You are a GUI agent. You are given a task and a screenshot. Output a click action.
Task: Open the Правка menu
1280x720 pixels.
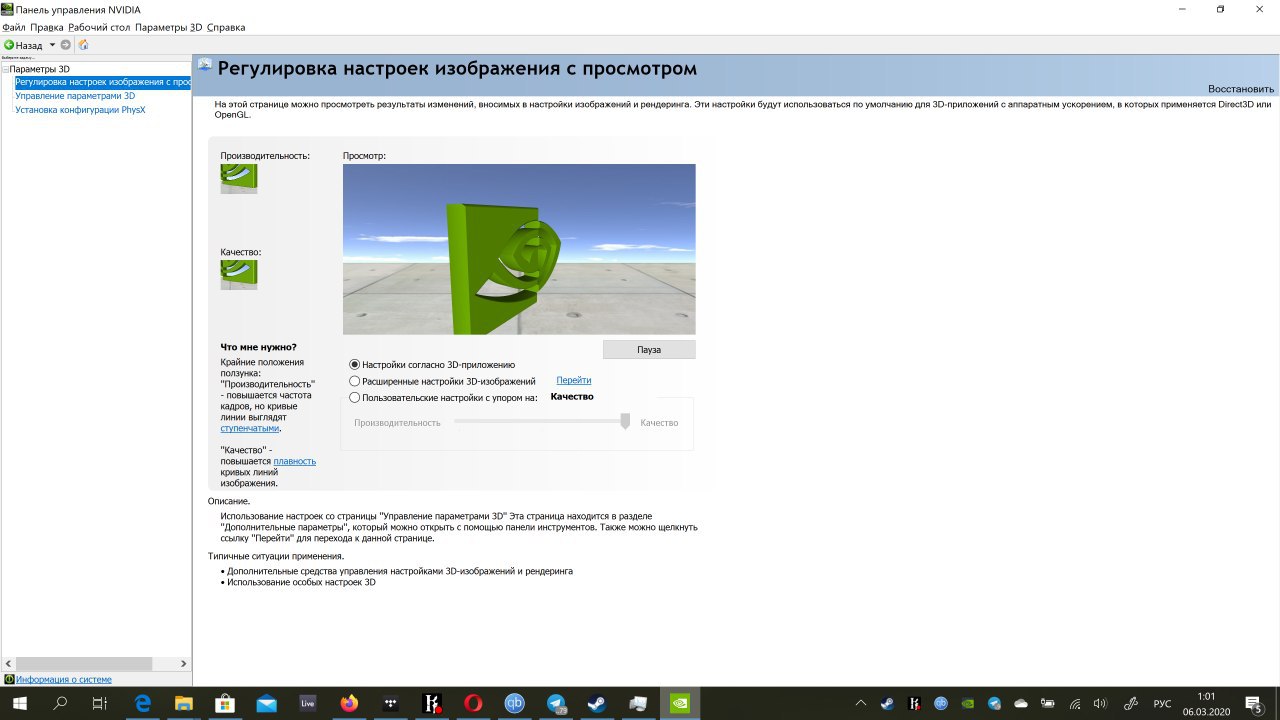[47, 27]
